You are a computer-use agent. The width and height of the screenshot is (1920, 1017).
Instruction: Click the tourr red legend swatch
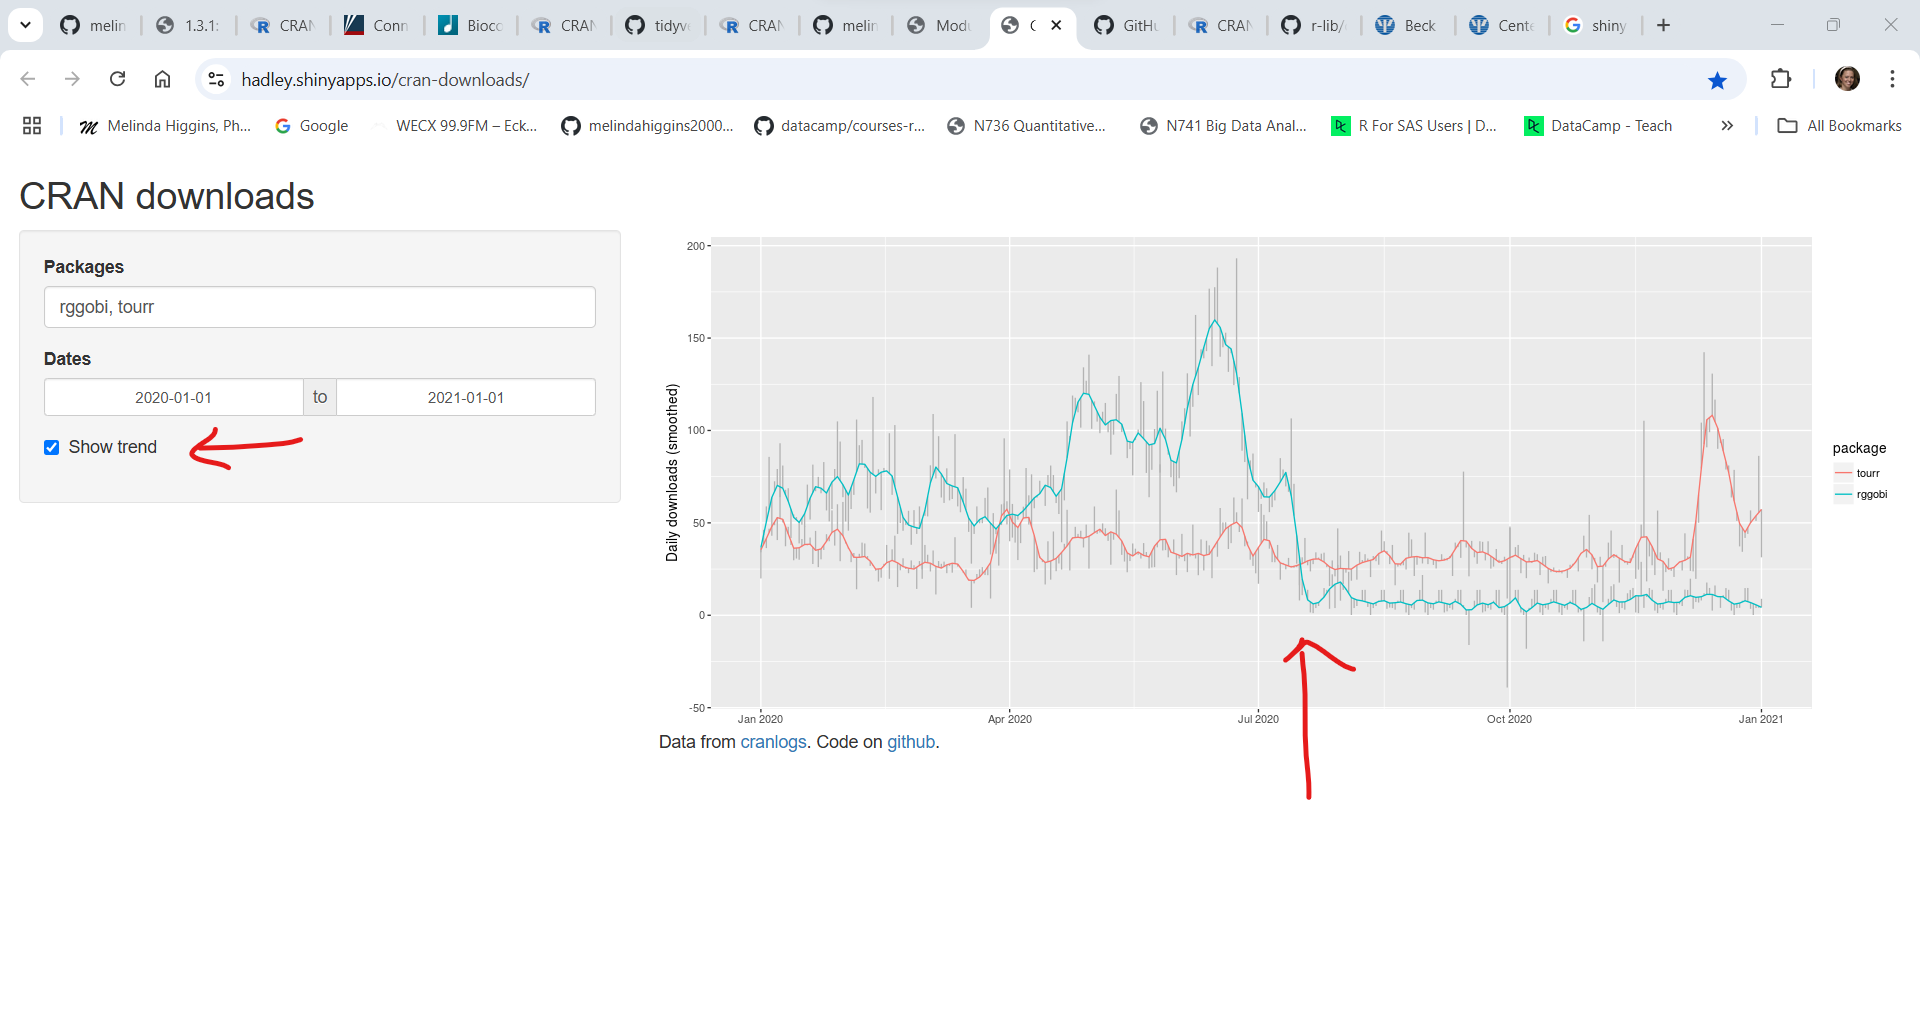(x=1843, y=473)
